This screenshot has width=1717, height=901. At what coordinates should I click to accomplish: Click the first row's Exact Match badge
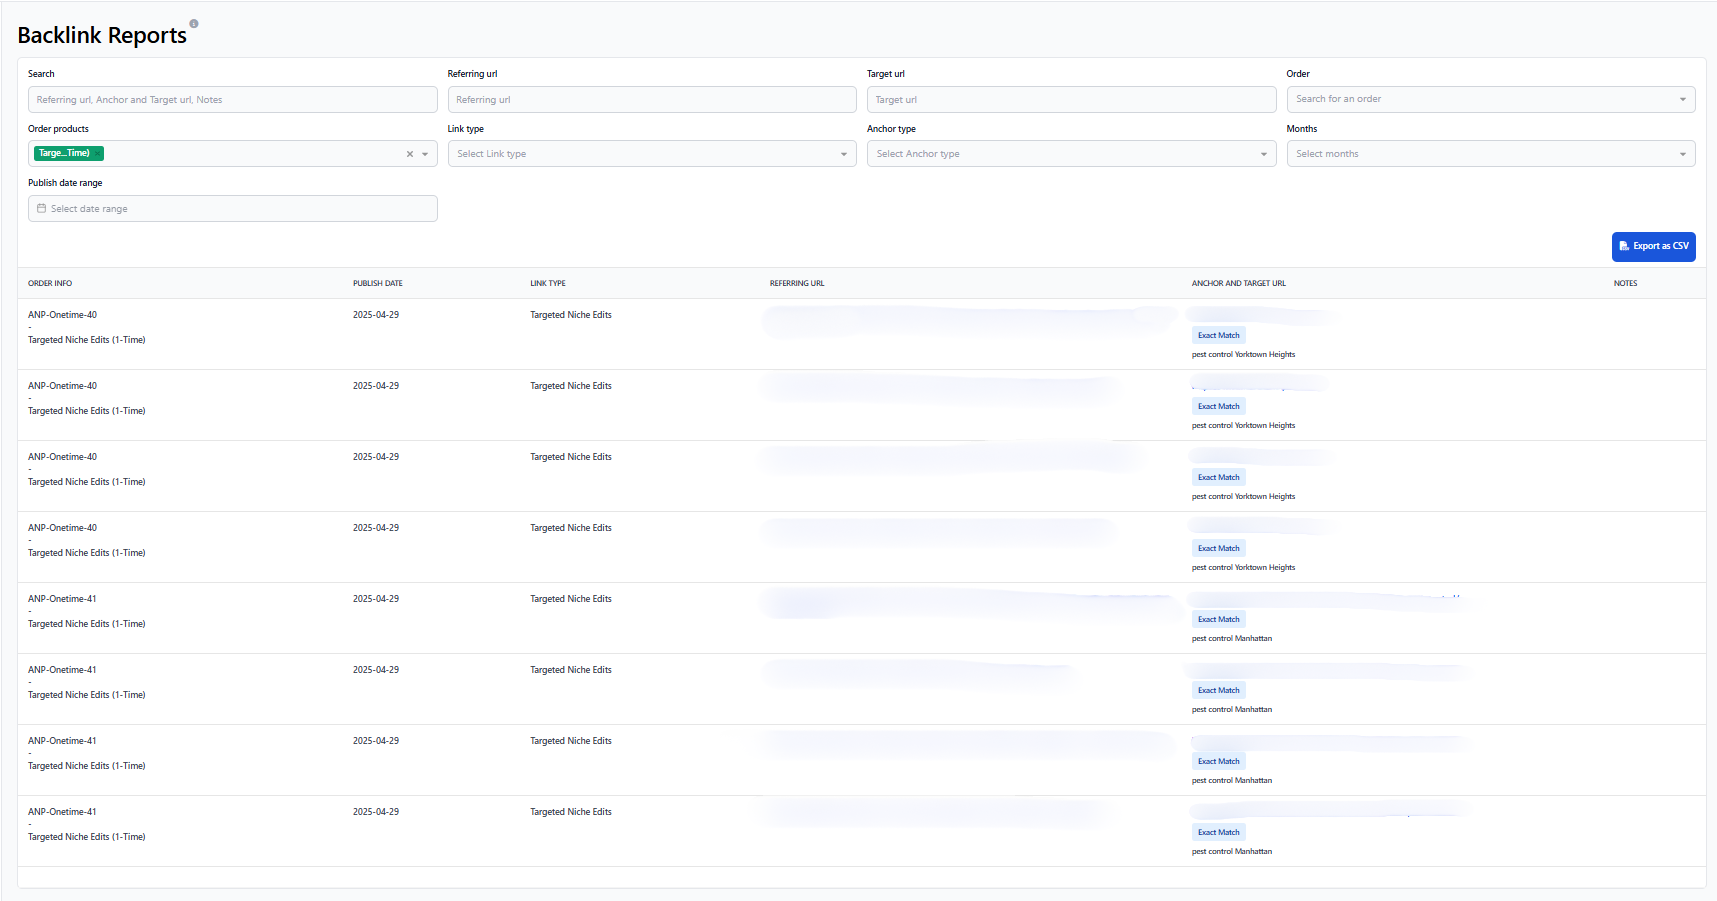tap(1218, 336)
